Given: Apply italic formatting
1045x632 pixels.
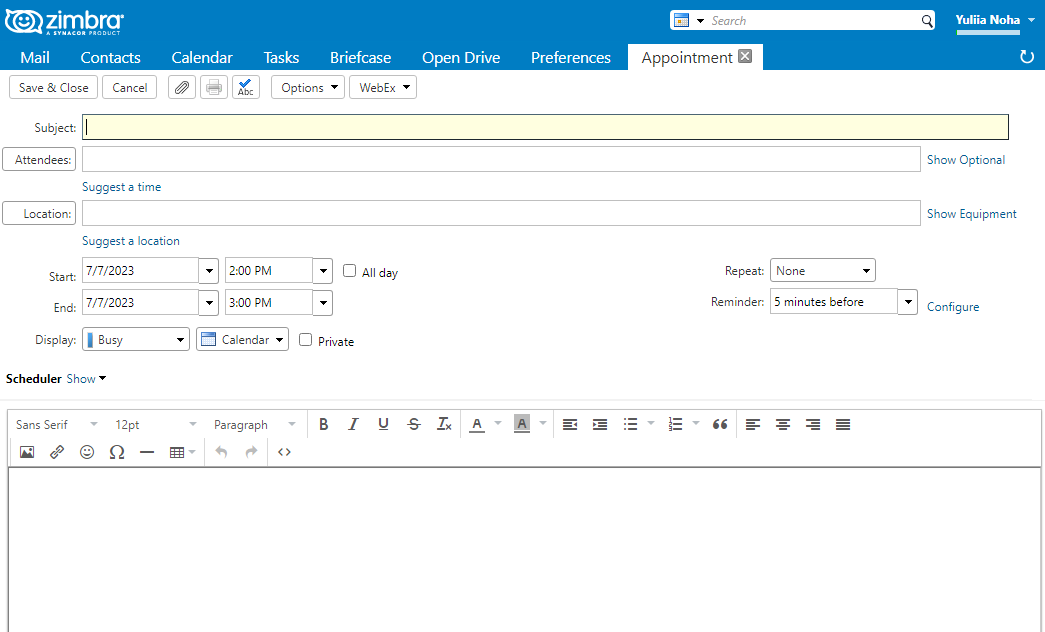Looking at the screenshot, I should coord(353,425).
